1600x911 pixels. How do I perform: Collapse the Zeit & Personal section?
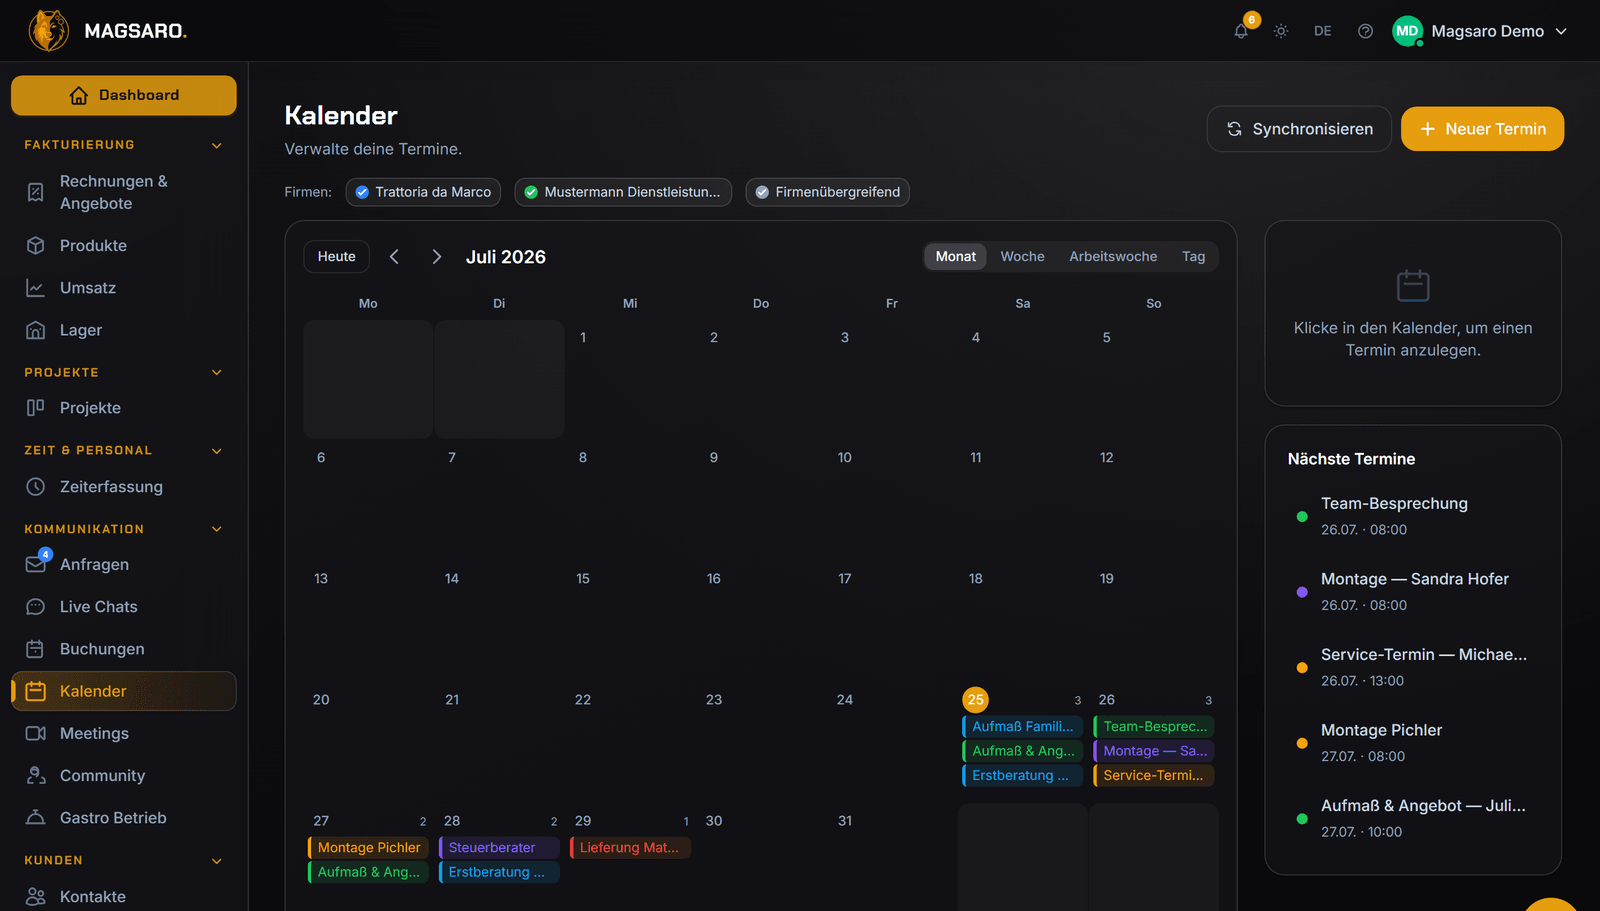[217, 451]
